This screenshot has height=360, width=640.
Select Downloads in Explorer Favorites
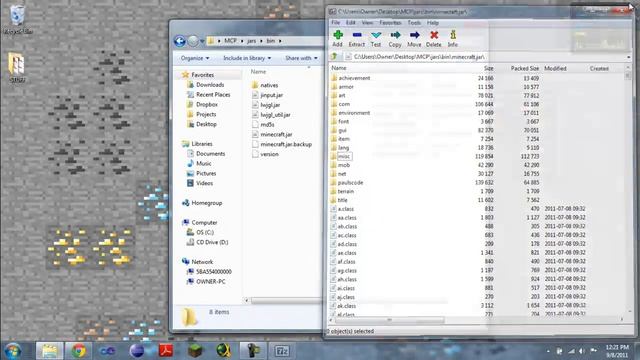(210, 85)
